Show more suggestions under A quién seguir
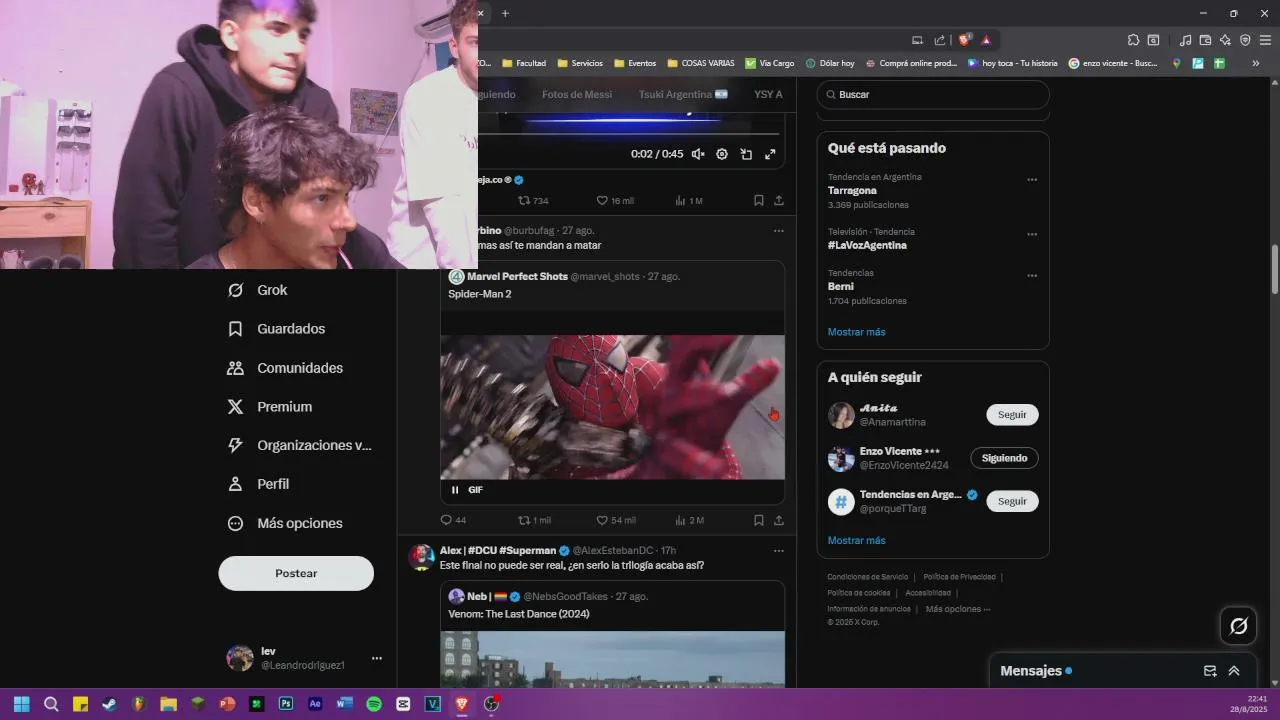This screenshot has width=1280, height=720. pyautogui.click(x=856, y=541)
